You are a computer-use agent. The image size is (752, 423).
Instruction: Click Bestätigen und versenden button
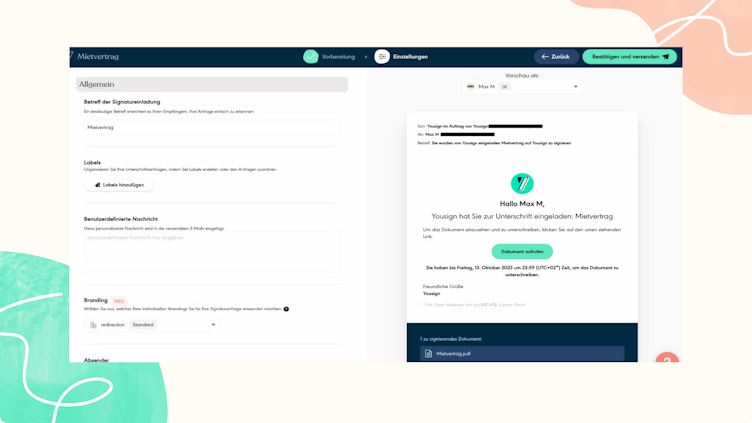click(630, 57)
